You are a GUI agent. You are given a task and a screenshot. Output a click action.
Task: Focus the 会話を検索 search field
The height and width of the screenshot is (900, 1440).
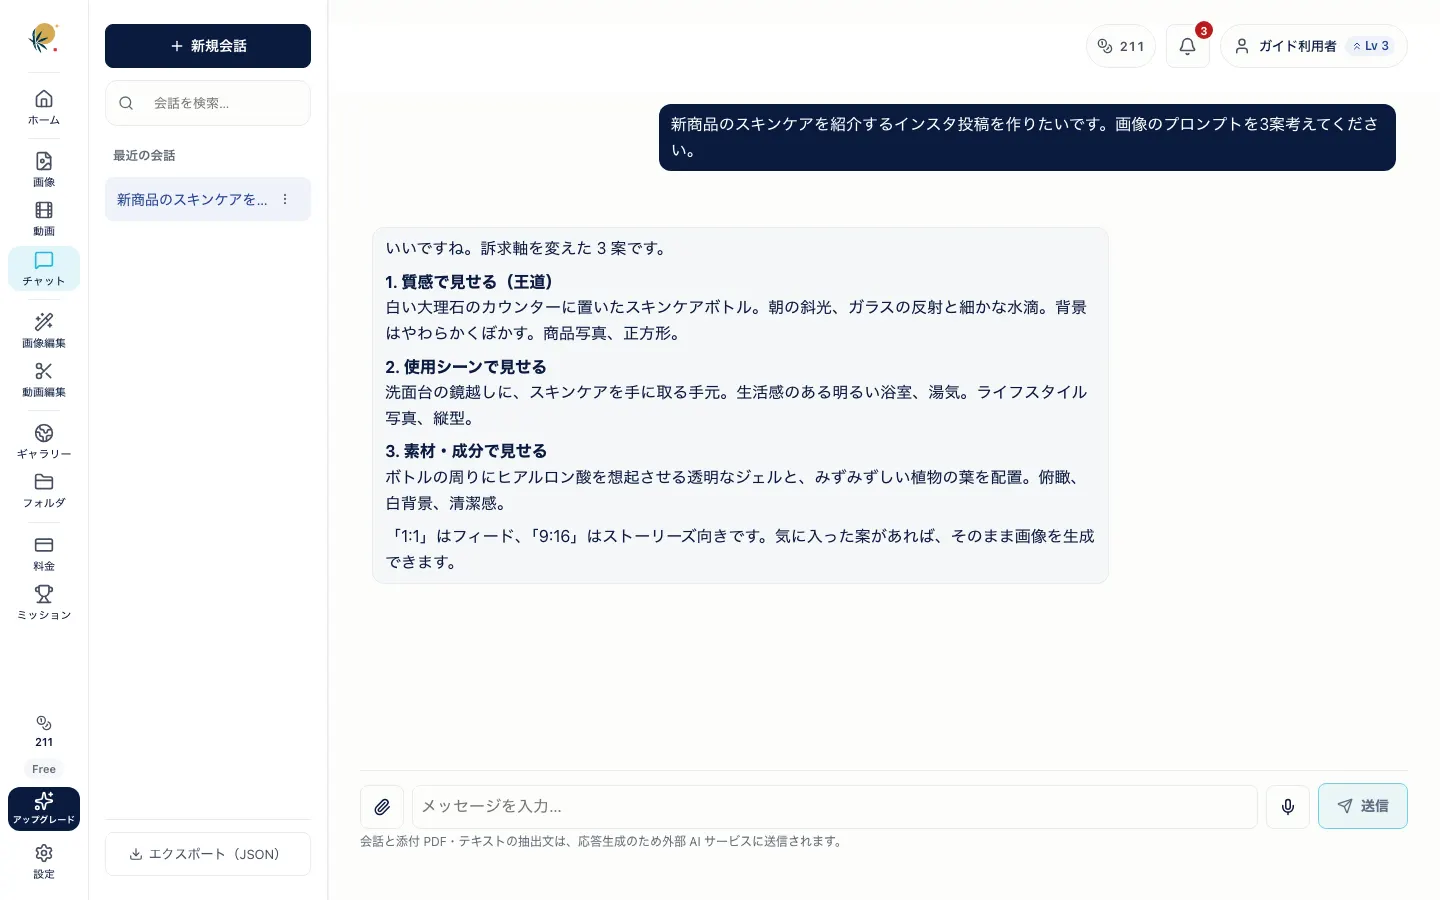pos(208,103)
